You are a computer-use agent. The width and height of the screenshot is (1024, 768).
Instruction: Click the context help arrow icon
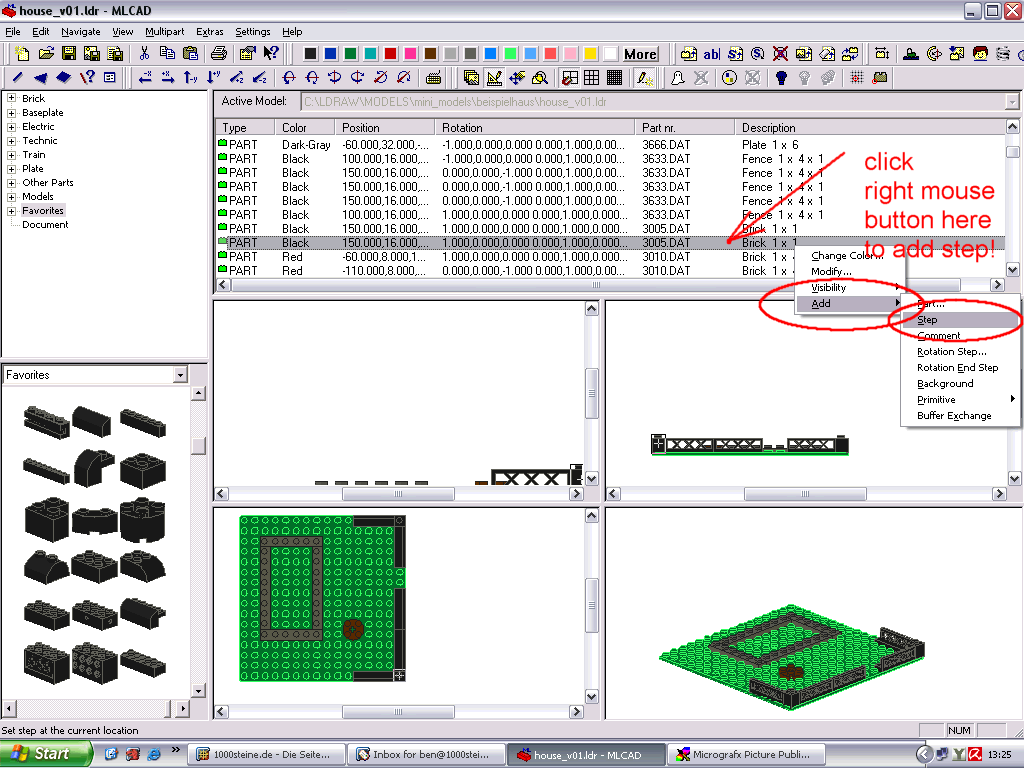coord(271,54)
